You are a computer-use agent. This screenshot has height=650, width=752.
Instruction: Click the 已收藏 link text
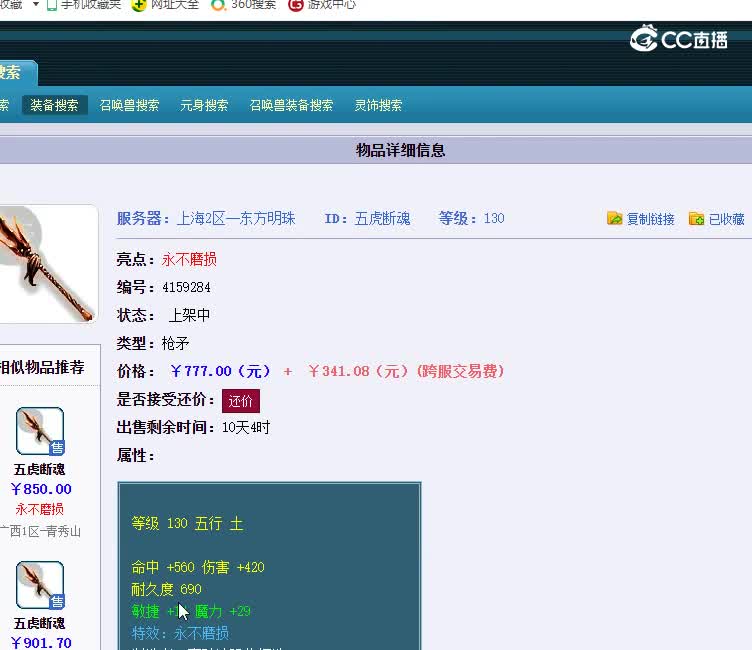(727, 219)
